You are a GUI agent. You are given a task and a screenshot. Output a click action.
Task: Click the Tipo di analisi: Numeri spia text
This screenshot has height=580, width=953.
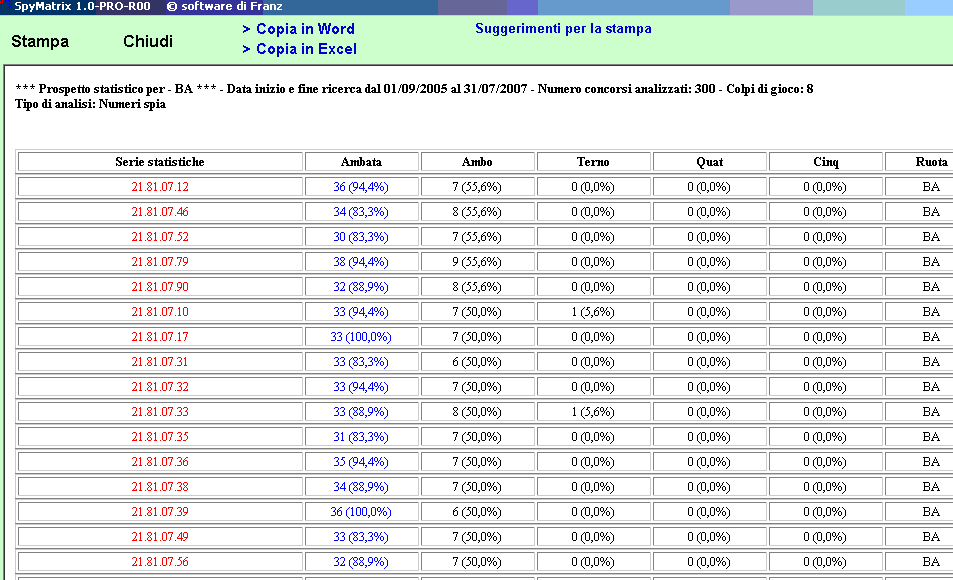[x=91, y=104]
